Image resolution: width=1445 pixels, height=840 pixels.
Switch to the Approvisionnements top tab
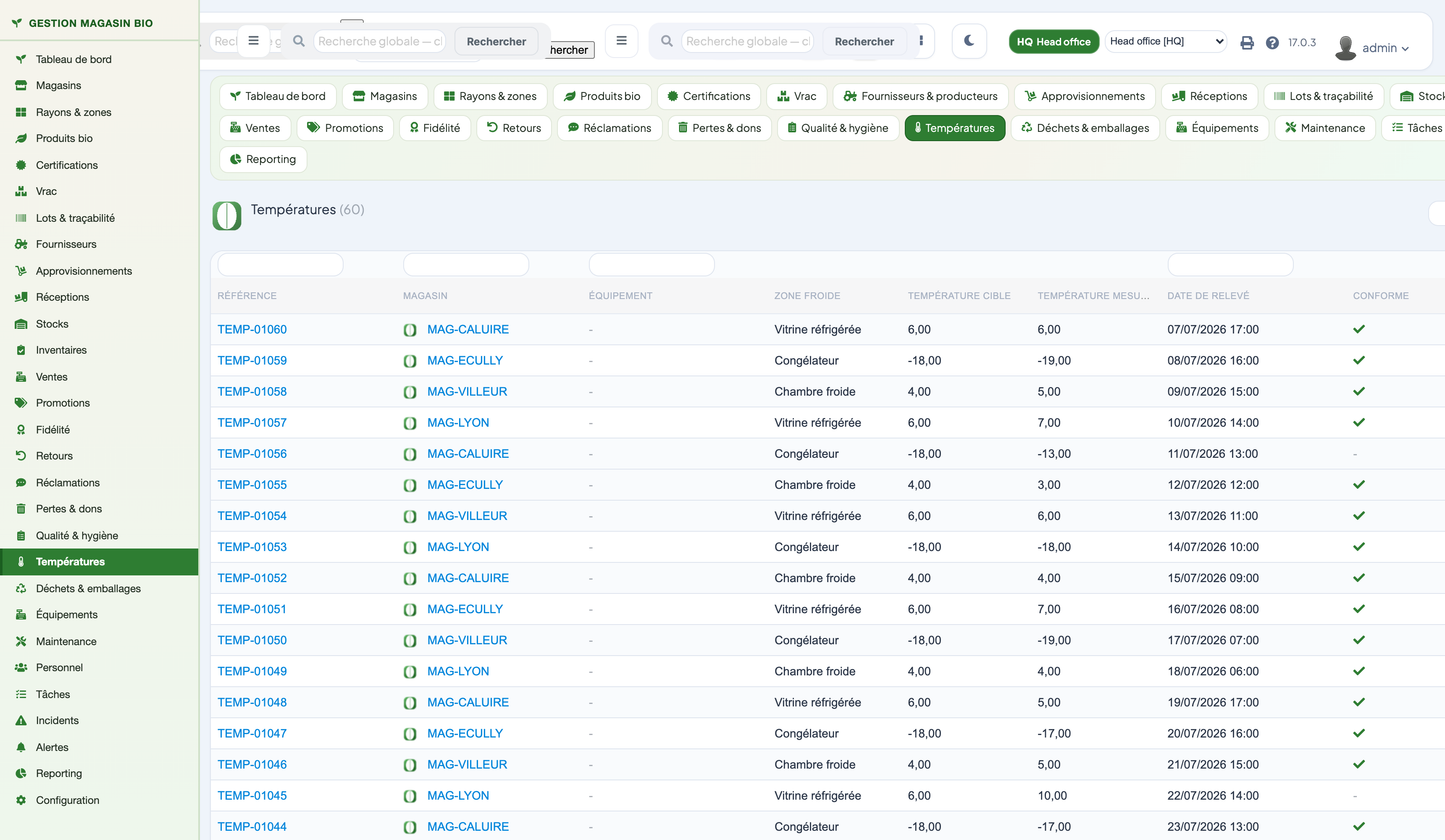1085,96
